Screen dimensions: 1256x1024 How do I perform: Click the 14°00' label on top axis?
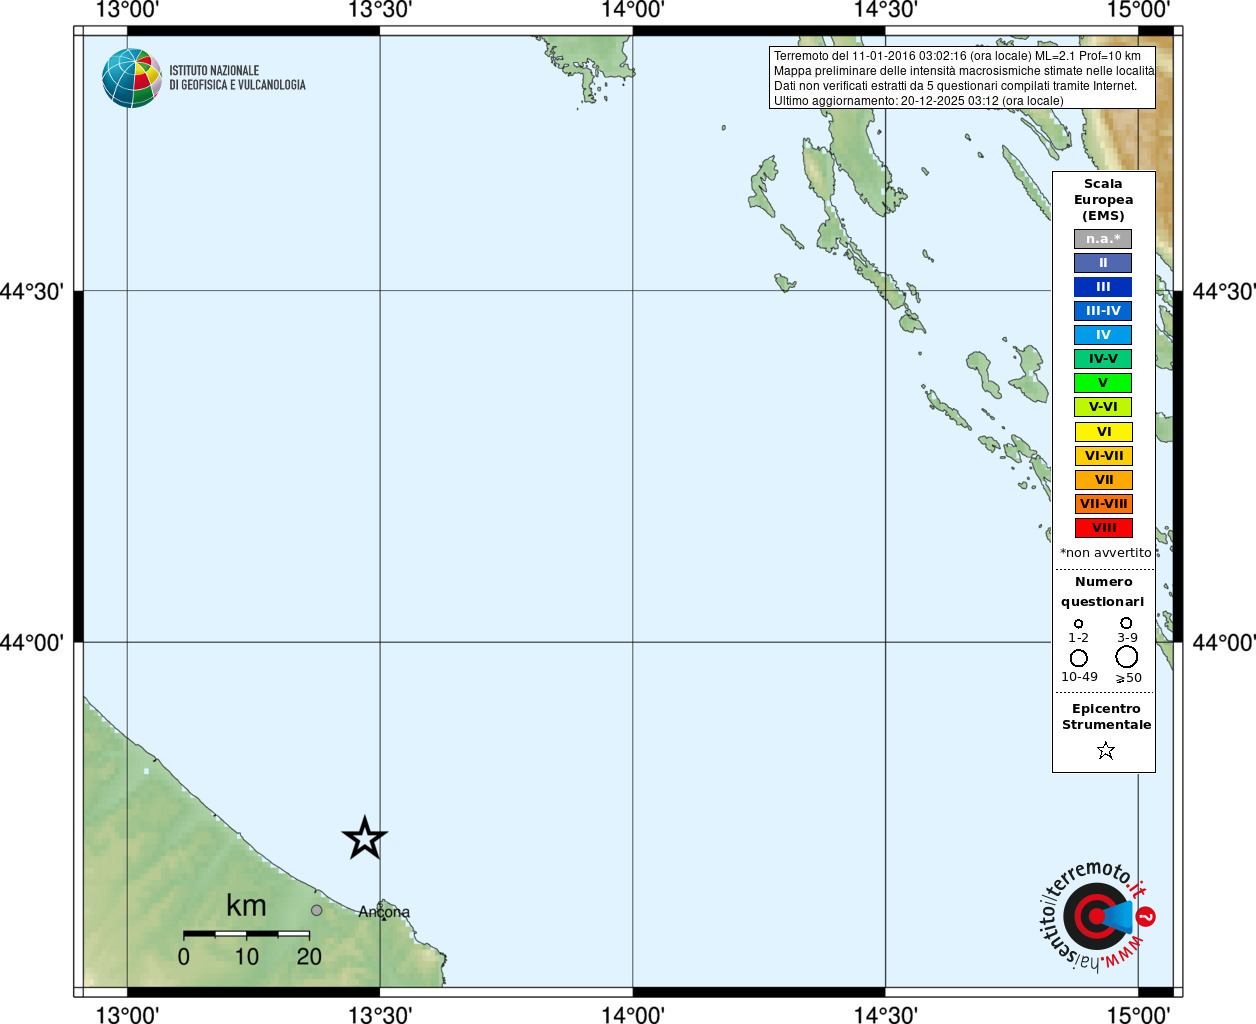tap(633, 10)
